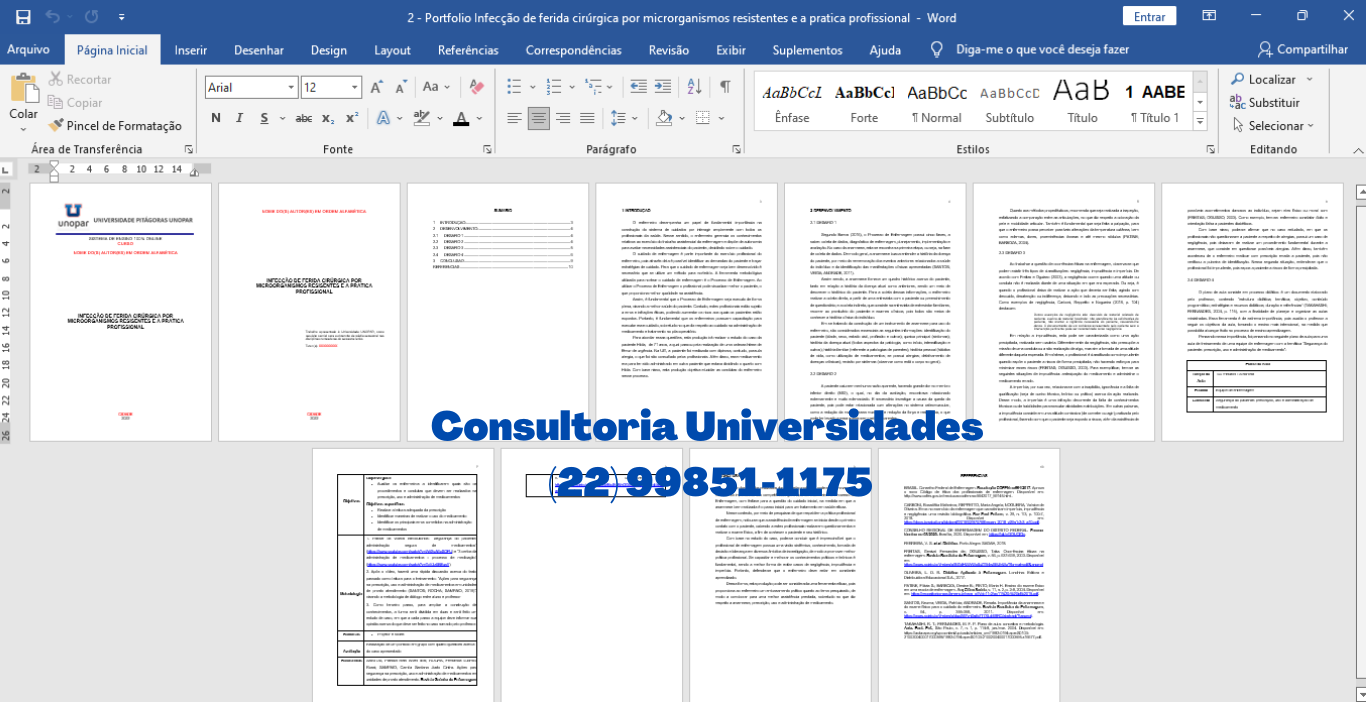Click the Format Painter (Pincel de Formatação) icon
This screenshot has width=1366, height=702.
tap(56, 126)
